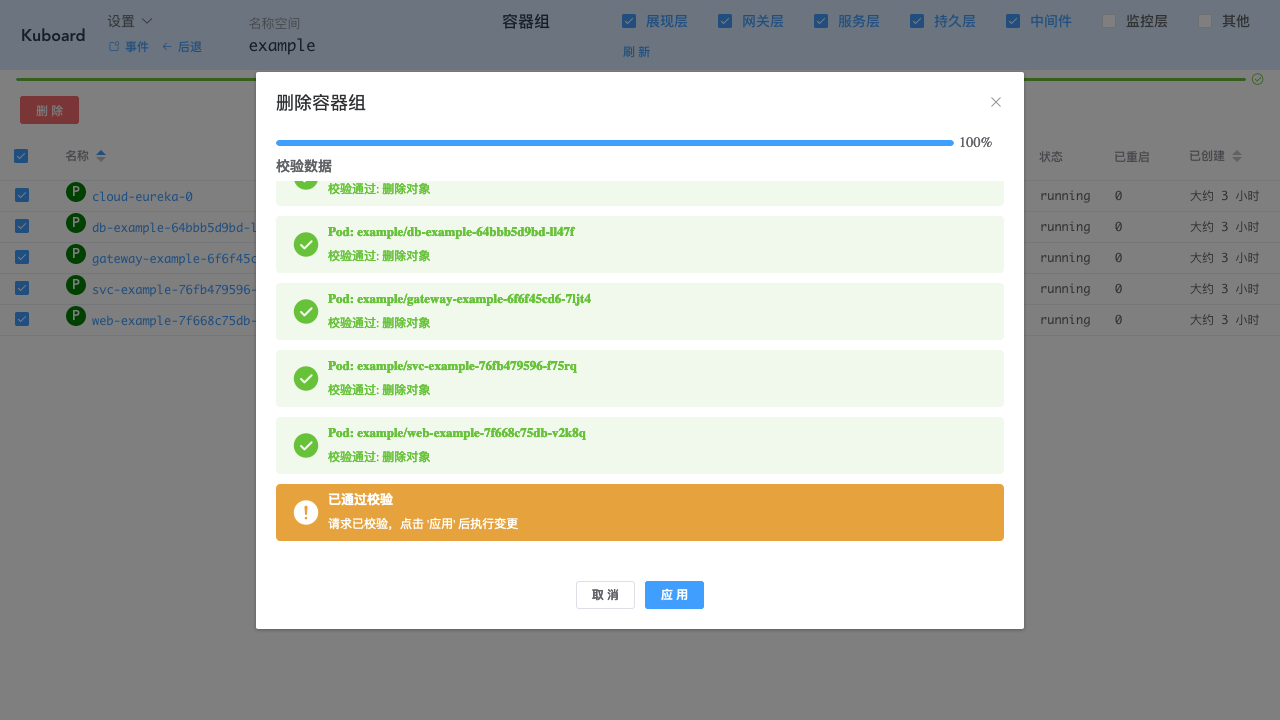The height and width of the screenshot is (720, 1280).
Task: Disable the 展现层 layer checkbox
Action: coord(629,20)
